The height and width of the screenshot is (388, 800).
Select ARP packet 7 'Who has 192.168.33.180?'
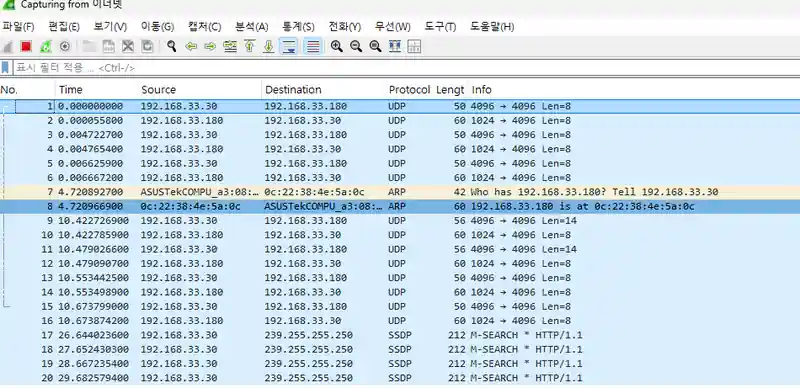(x=400, y=192)
